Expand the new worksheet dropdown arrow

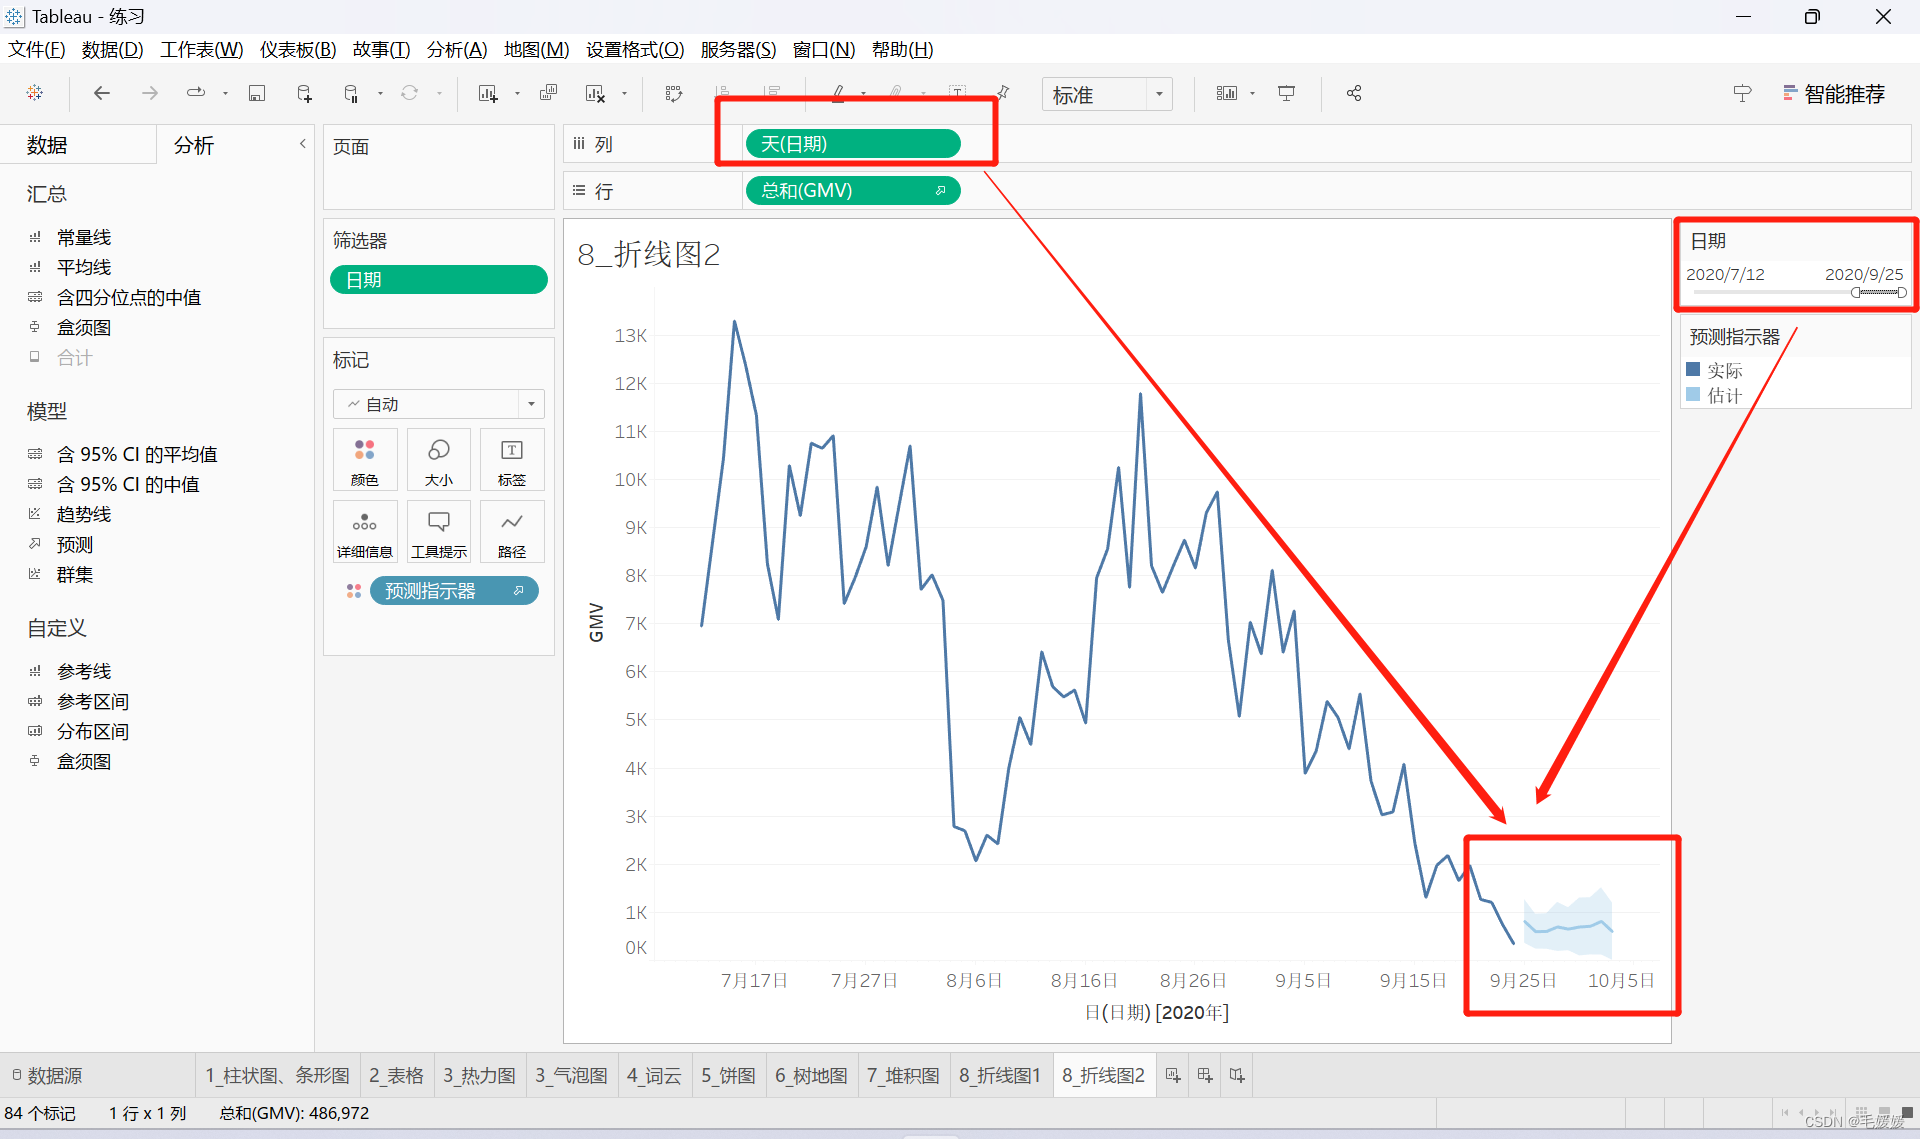[x=517, y=94]
